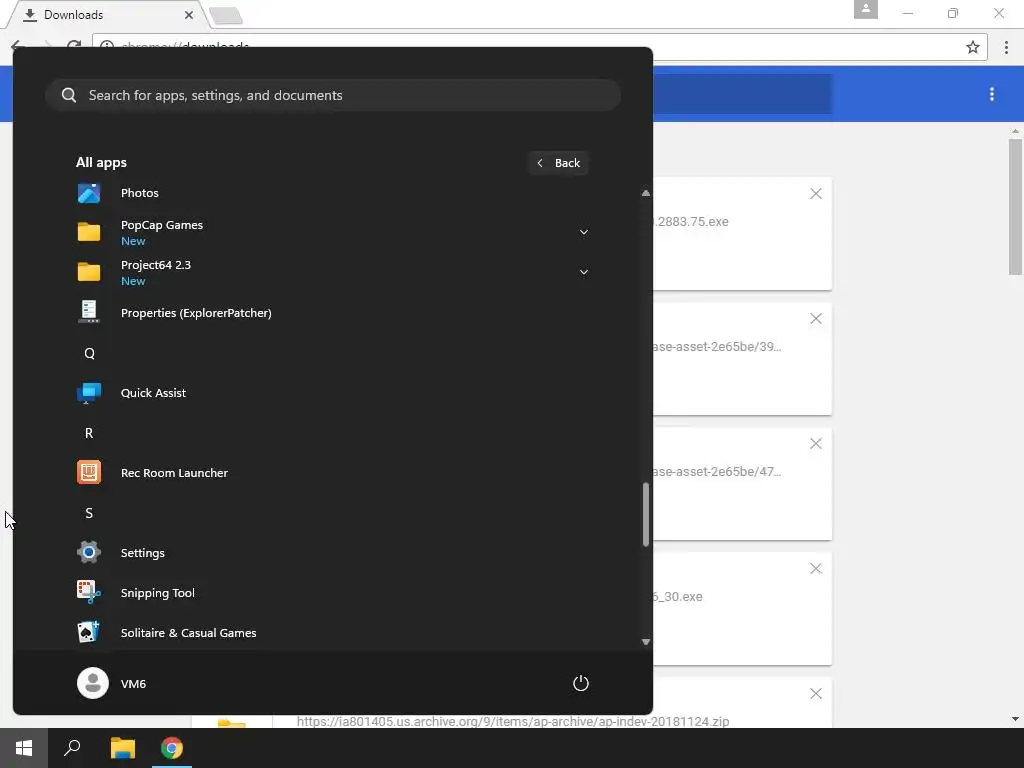Open Solitaire & Casual Games icon
The image size is (1024, 768).
coord(89,632)
